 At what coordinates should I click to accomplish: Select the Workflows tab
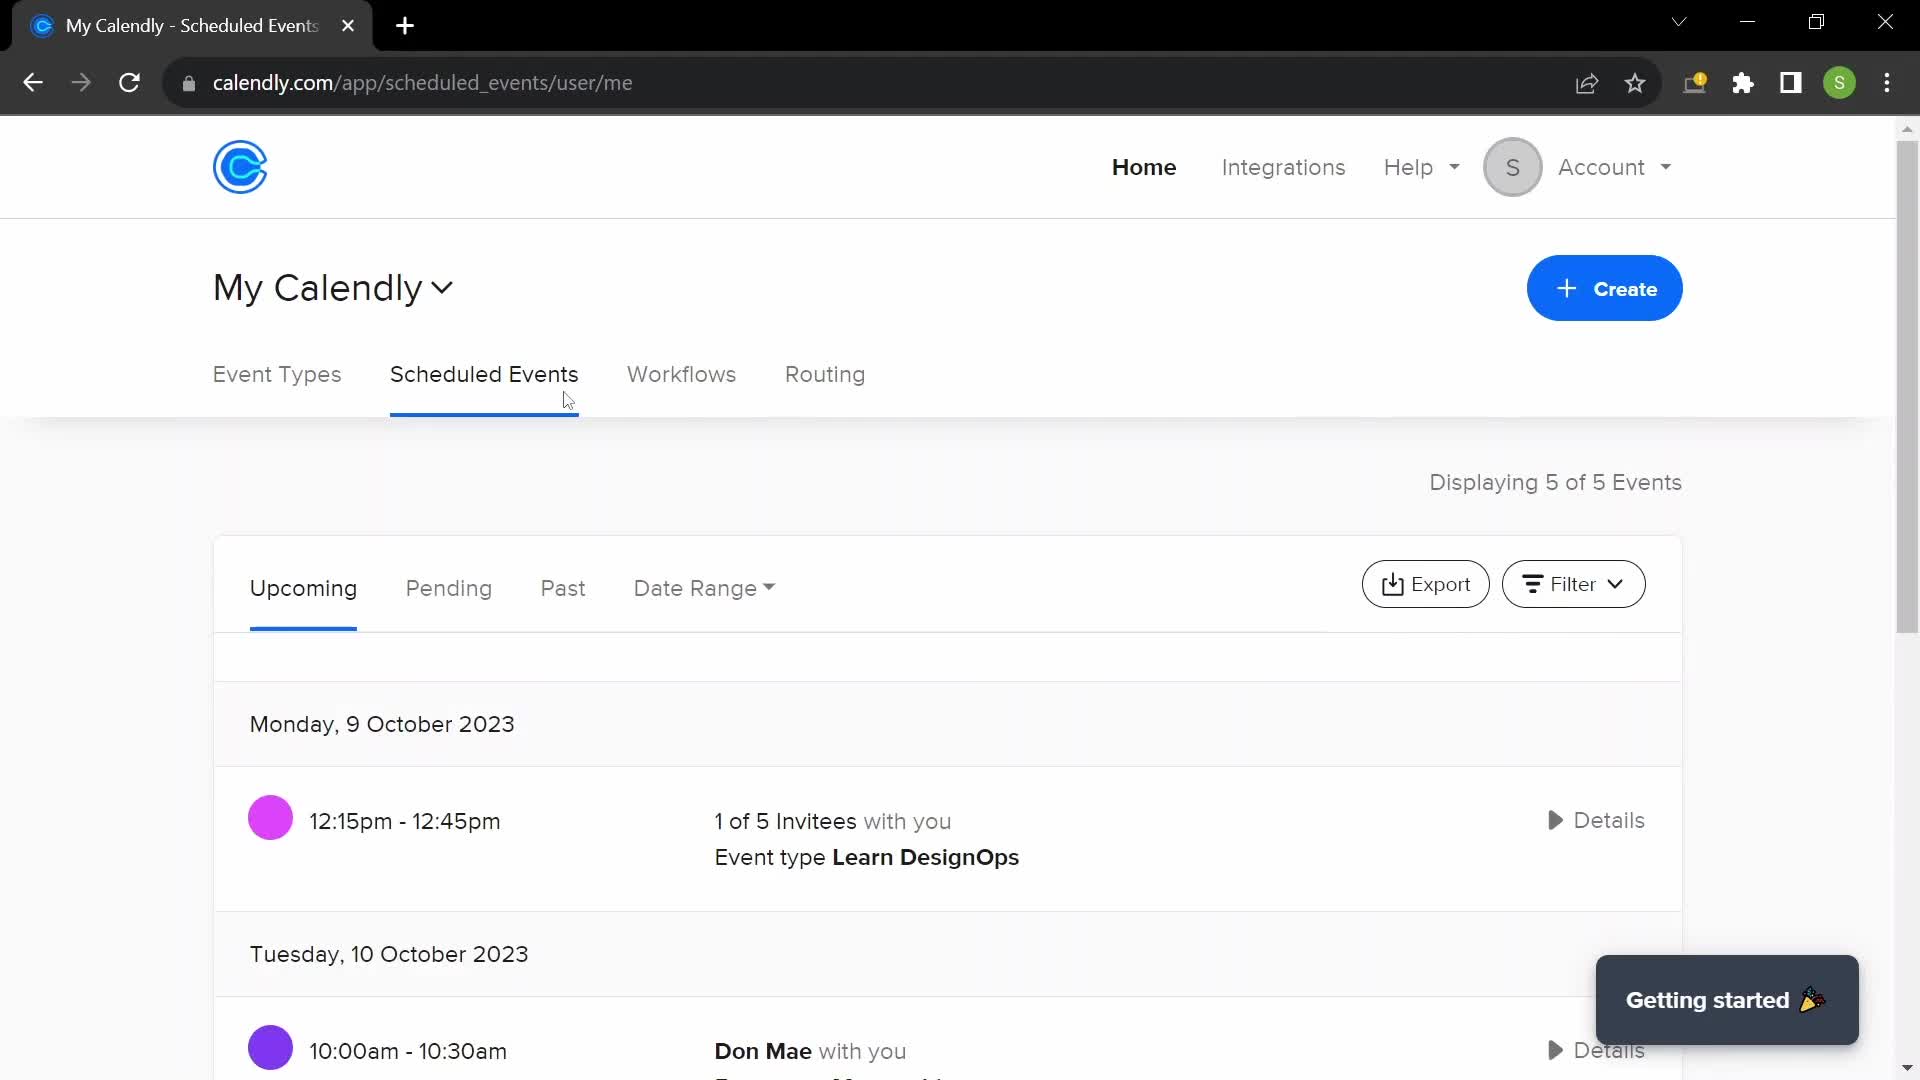pyautogui.click(x=682, y=375)
